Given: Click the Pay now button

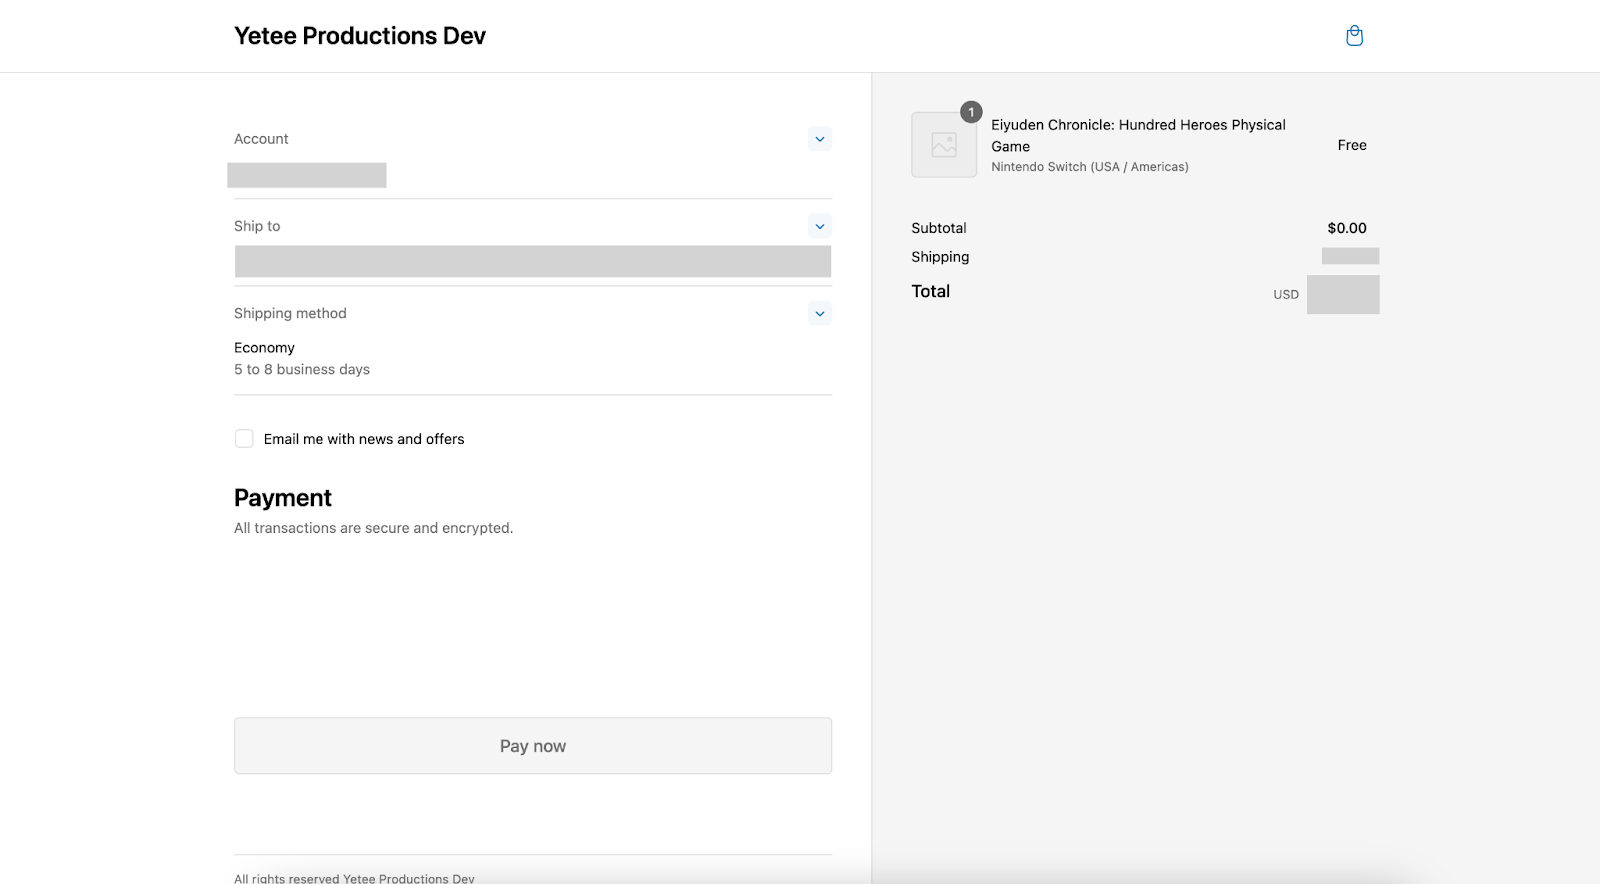Looking at the screenshot, I should click(533, 746).
